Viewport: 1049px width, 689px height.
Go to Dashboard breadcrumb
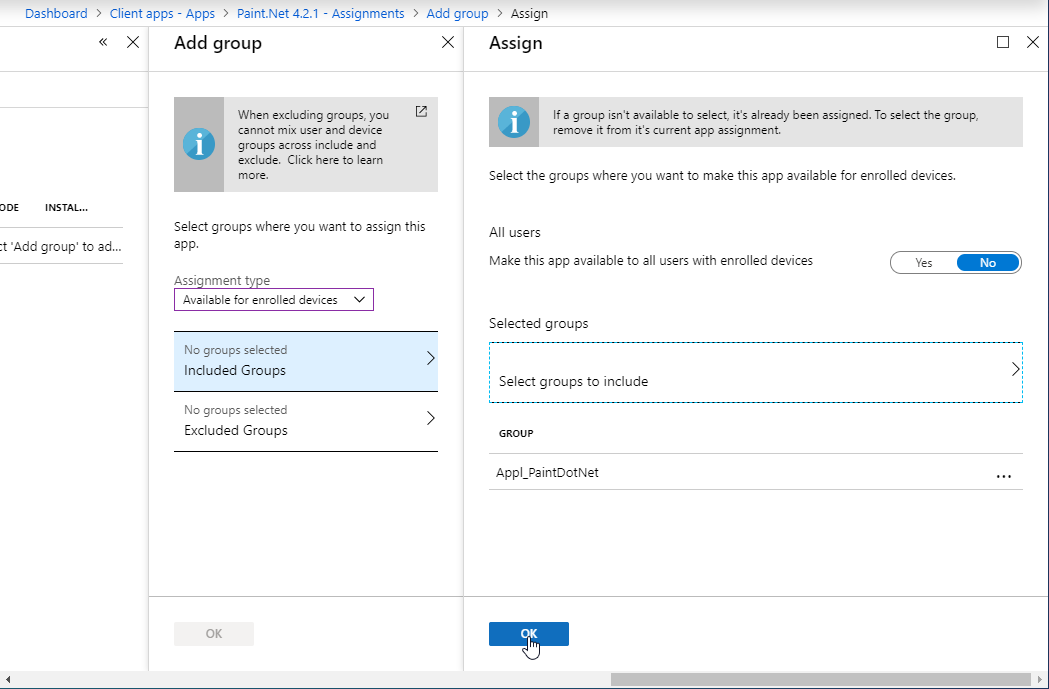click(56, 13)
